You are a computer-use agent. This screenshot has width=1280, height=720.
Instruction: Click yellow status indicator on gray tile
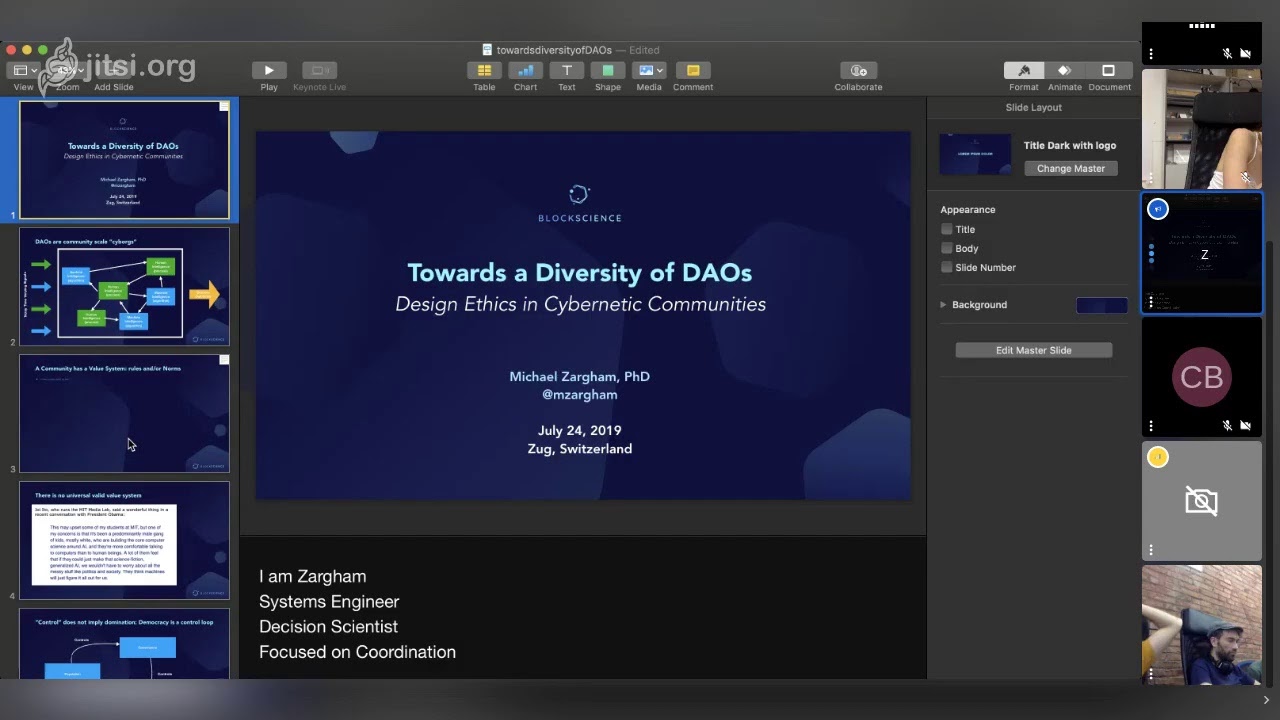[1158, 457]
